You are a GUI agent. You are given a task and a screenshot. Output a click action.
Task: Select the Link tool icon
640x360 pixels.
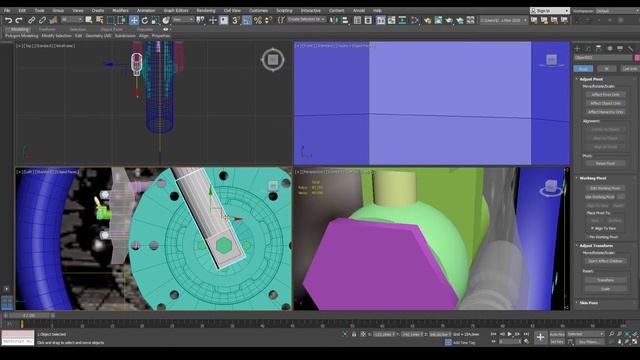pyautogui.click(x=31, y=20)
